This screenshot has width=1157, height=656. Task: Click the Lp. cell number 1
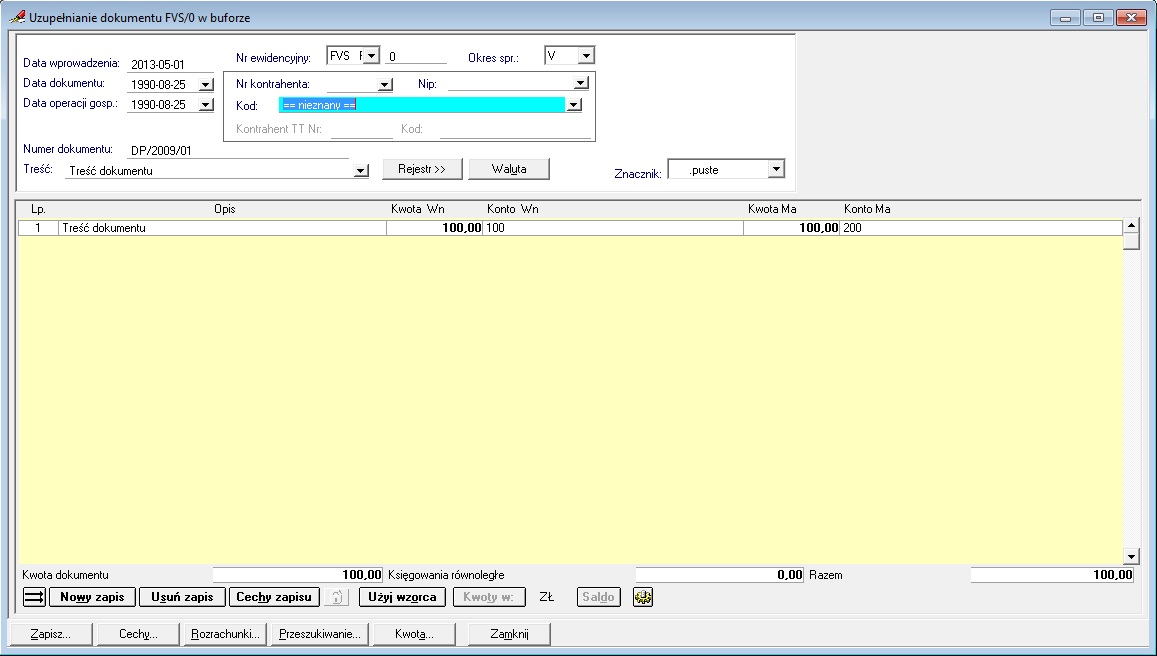[38, 228]
